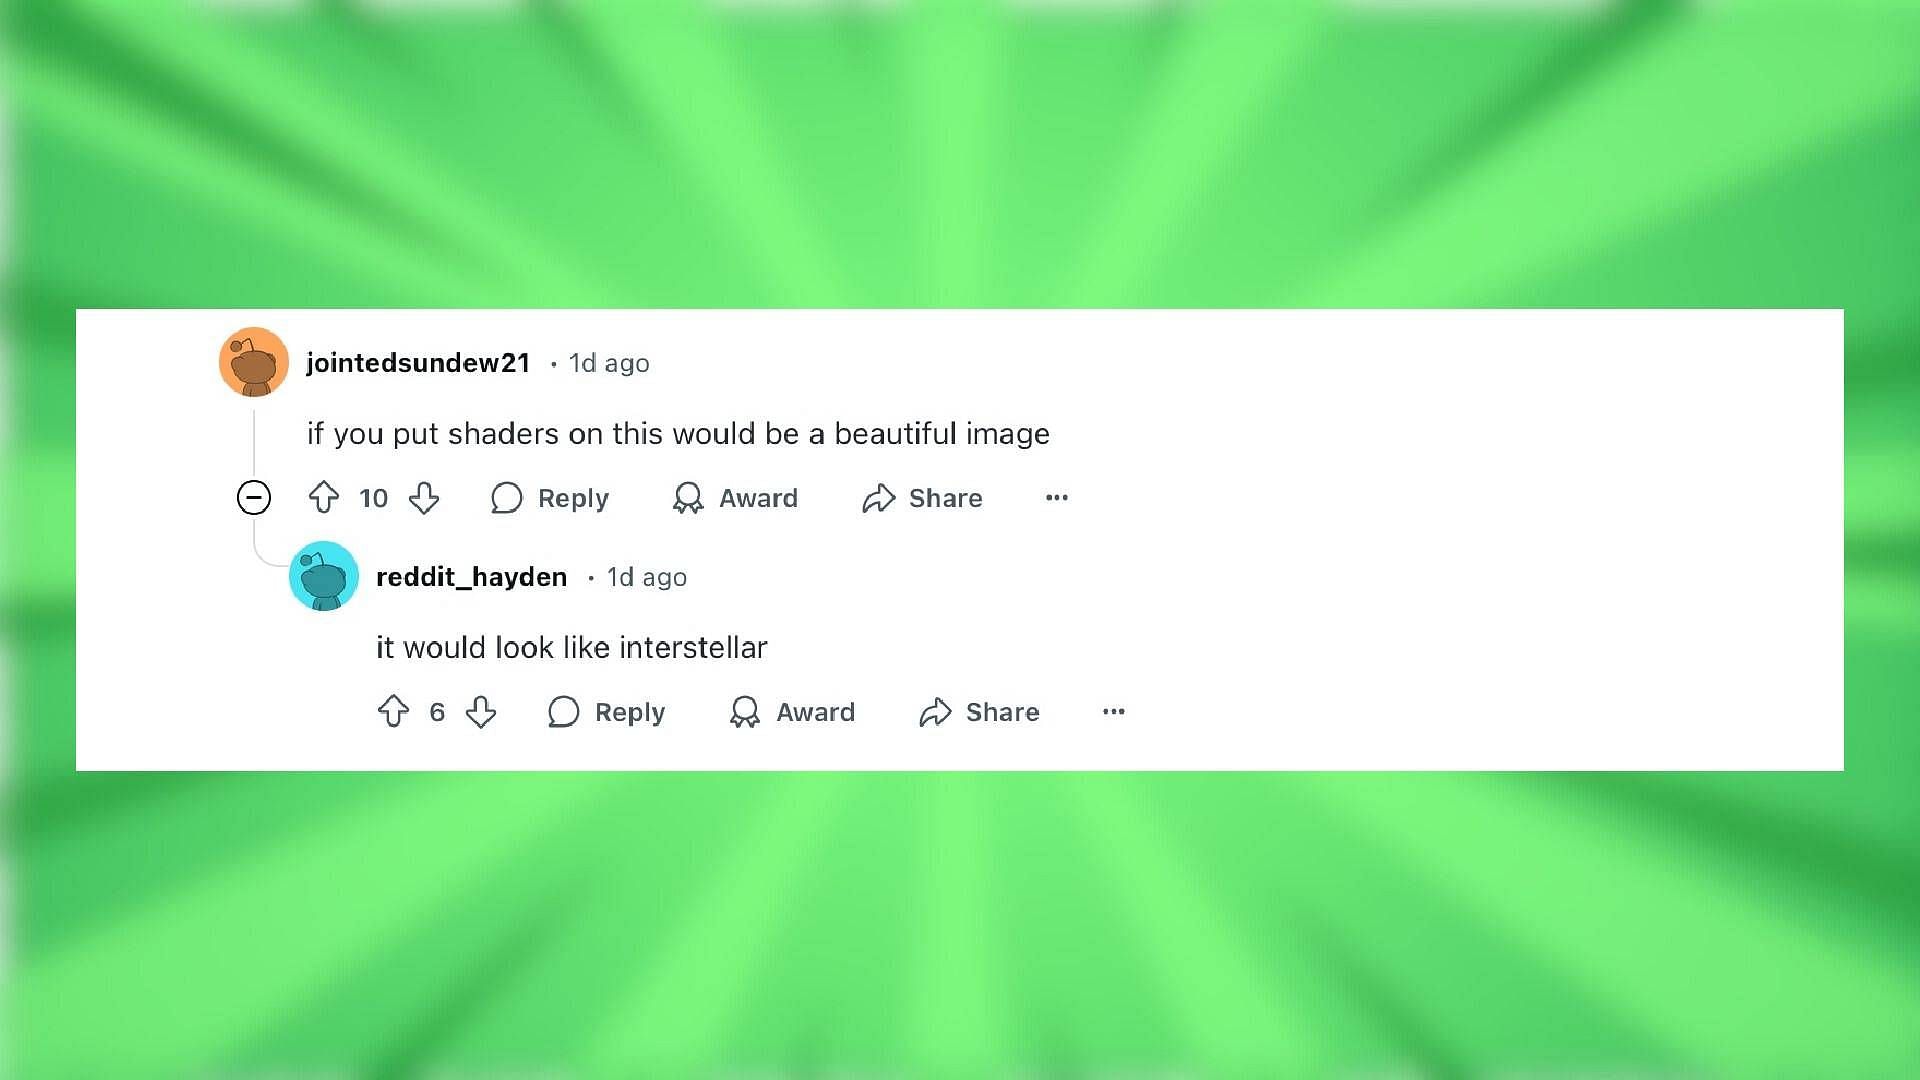The height and width of the screenshot is (1080, 1920).
Task: Open reddit_hayden user profile avatar
Action: pos(323,576)
